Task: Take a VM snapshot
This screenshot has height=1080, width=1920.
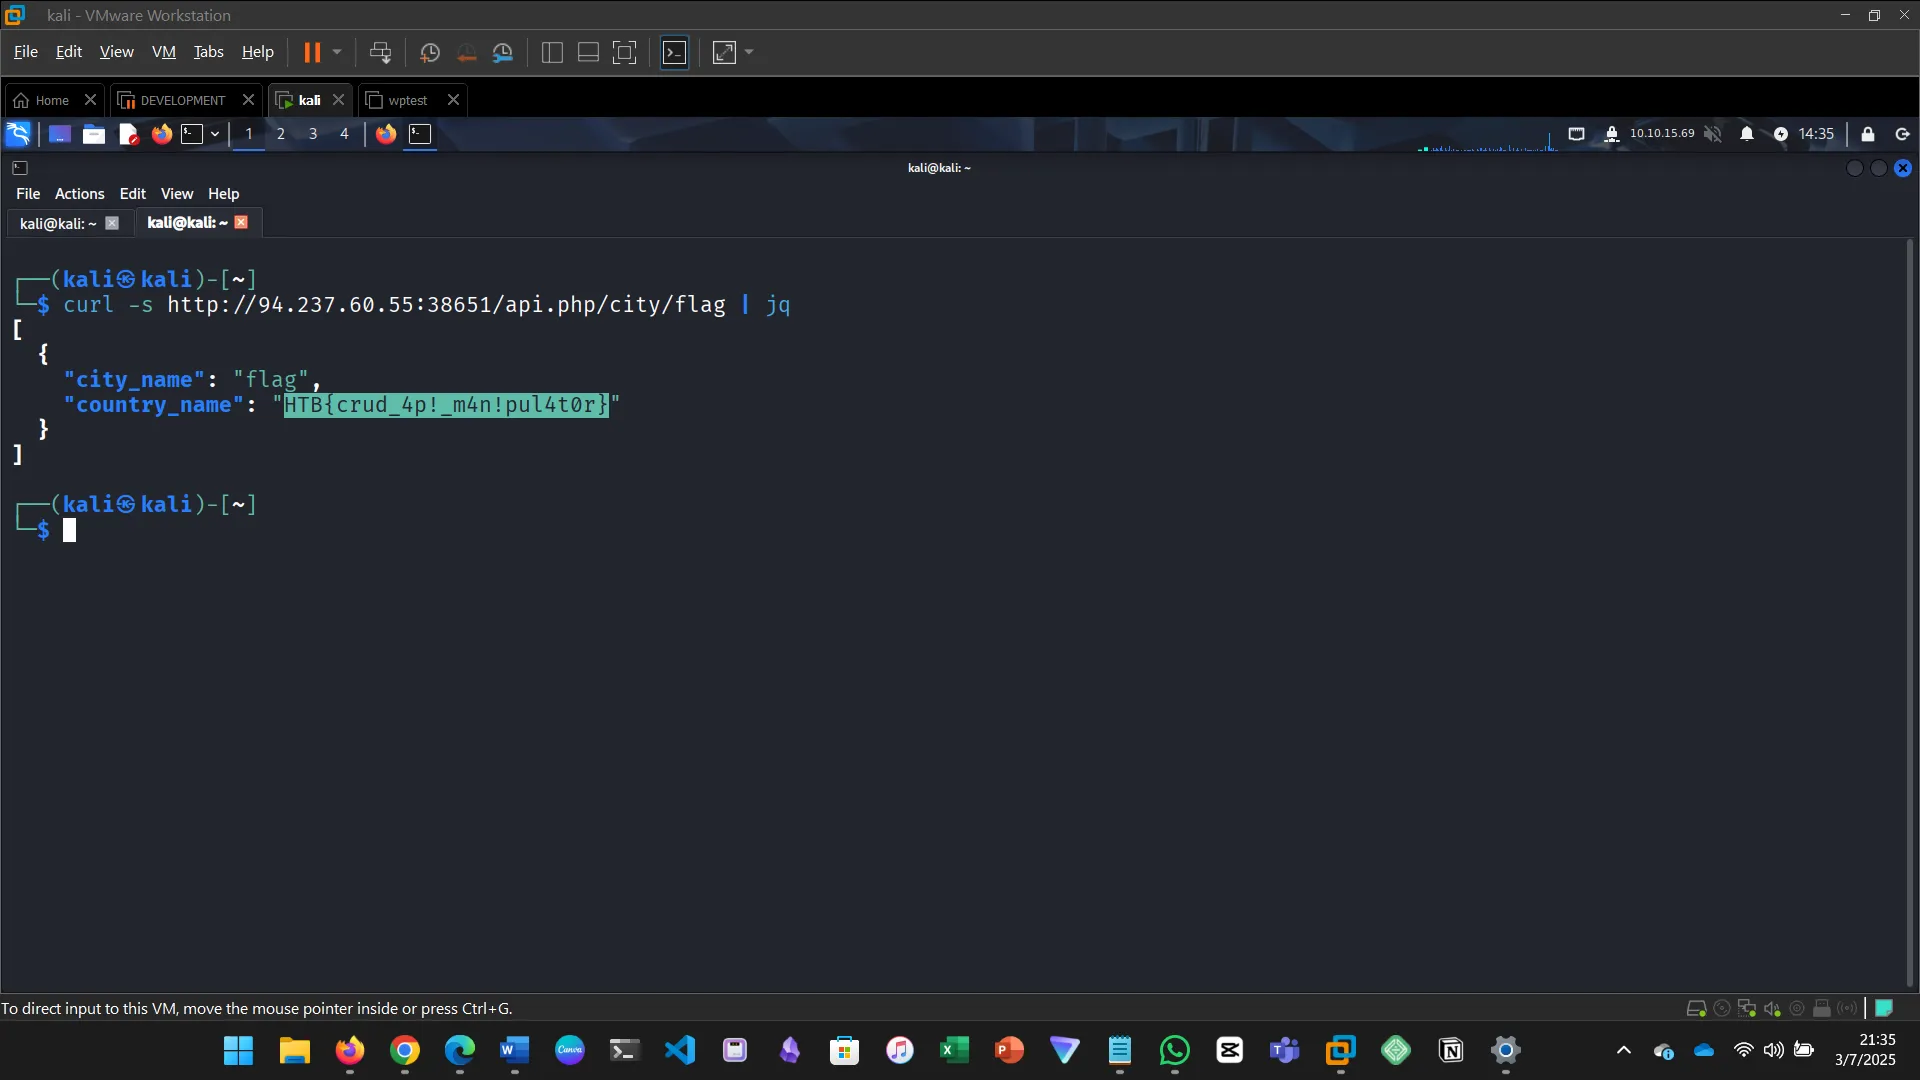Action: (430, 52)
